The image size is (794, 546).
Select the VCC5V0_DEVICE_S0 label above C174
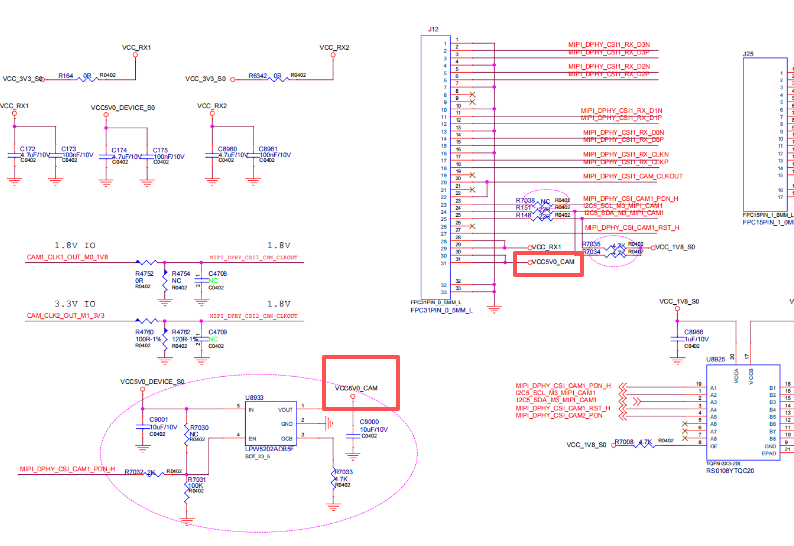click(x=122, y=106)
